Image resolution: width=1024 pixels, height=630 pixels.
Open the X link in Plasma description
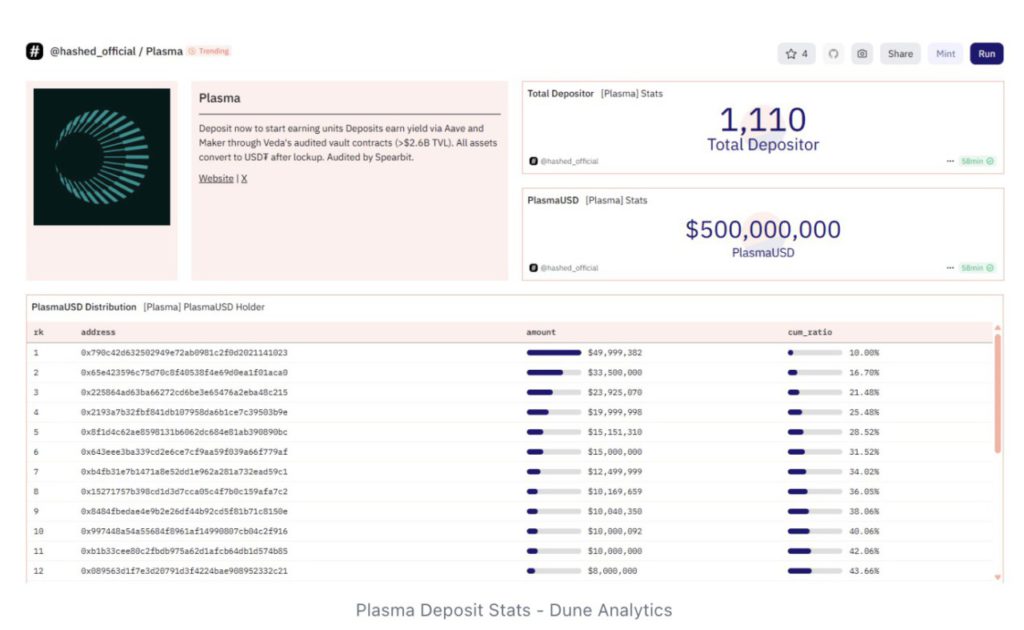[244, 178]
